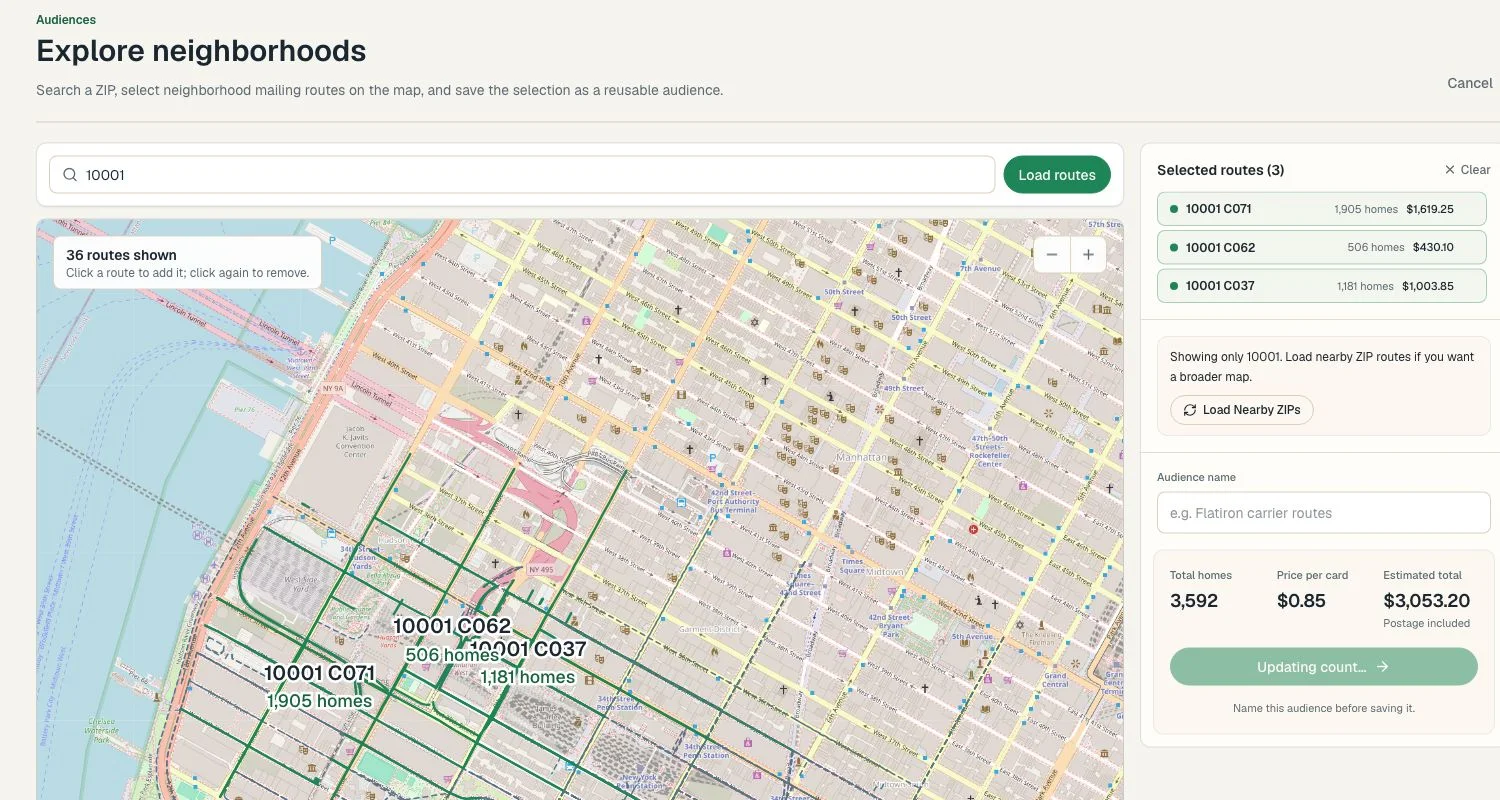Image resolution: width=1500 pixels, height=800 pixels.
Task: Click the 'Explore neighborhoods' page heading
Action: point(201,50)
